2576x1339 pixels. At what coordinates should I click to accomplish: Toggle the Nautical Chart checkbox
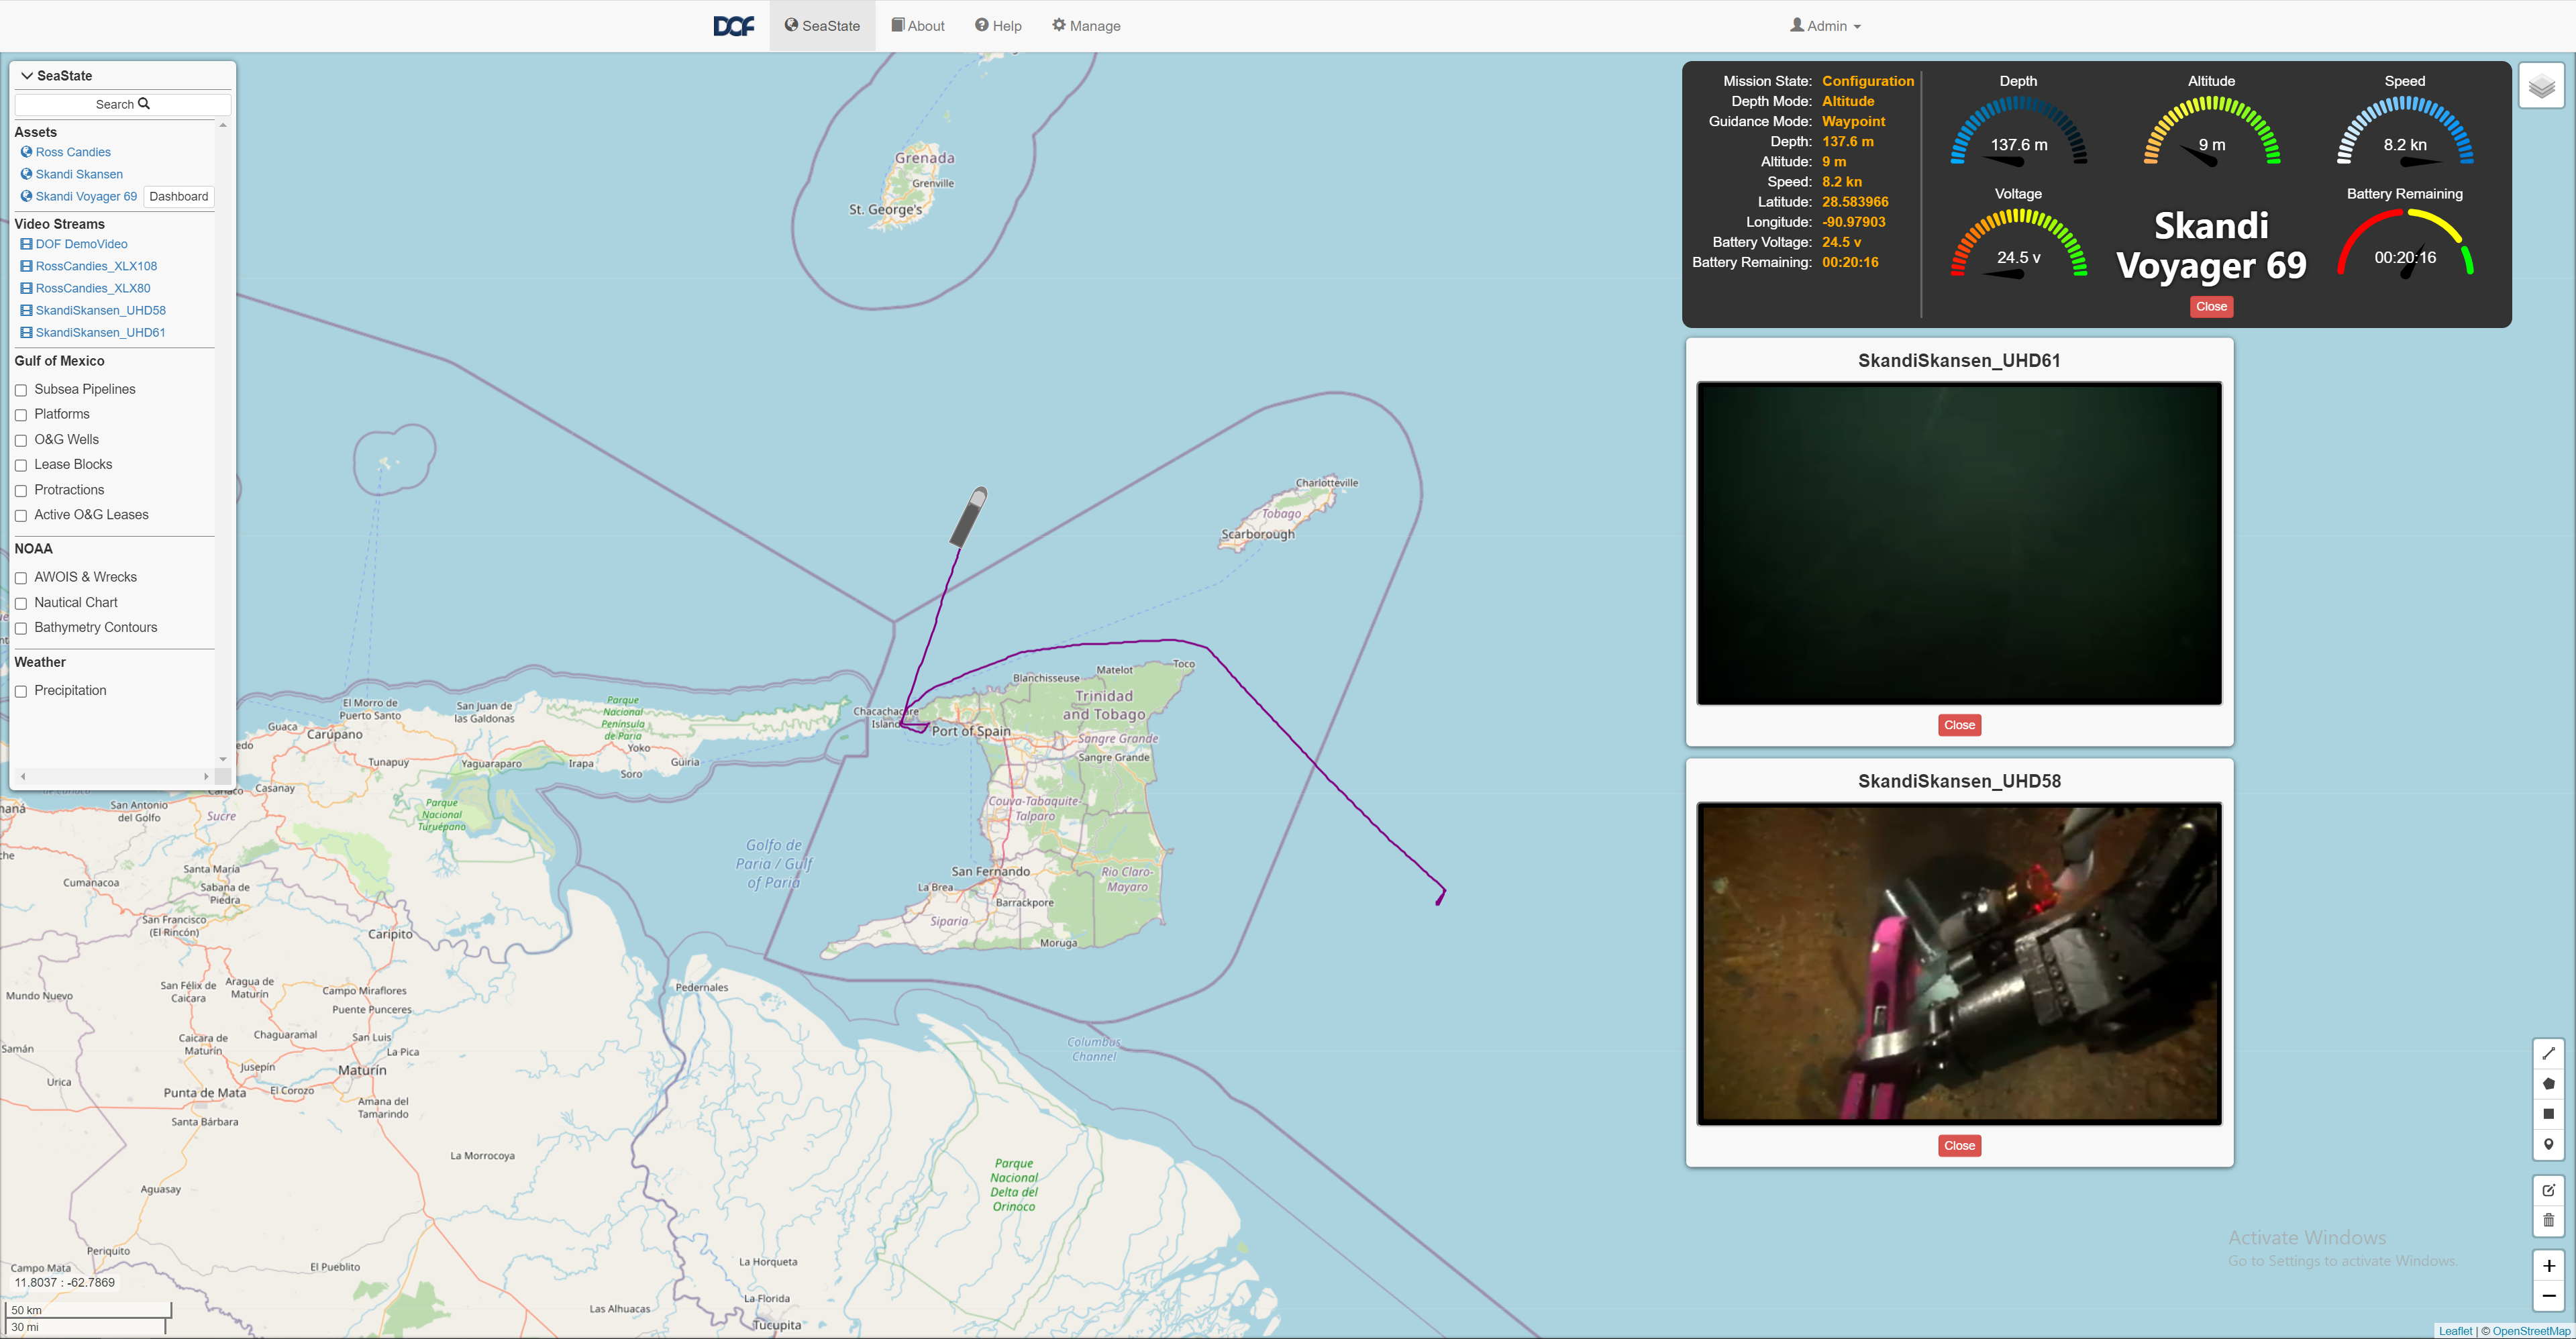coord(21,603)
